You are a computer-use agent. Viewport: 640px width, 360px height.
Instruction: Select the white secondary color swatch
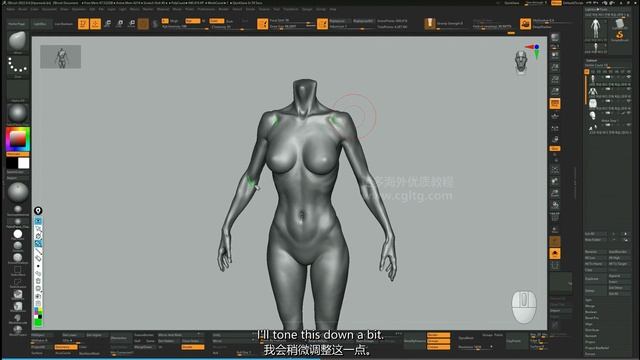coord(24,163)
